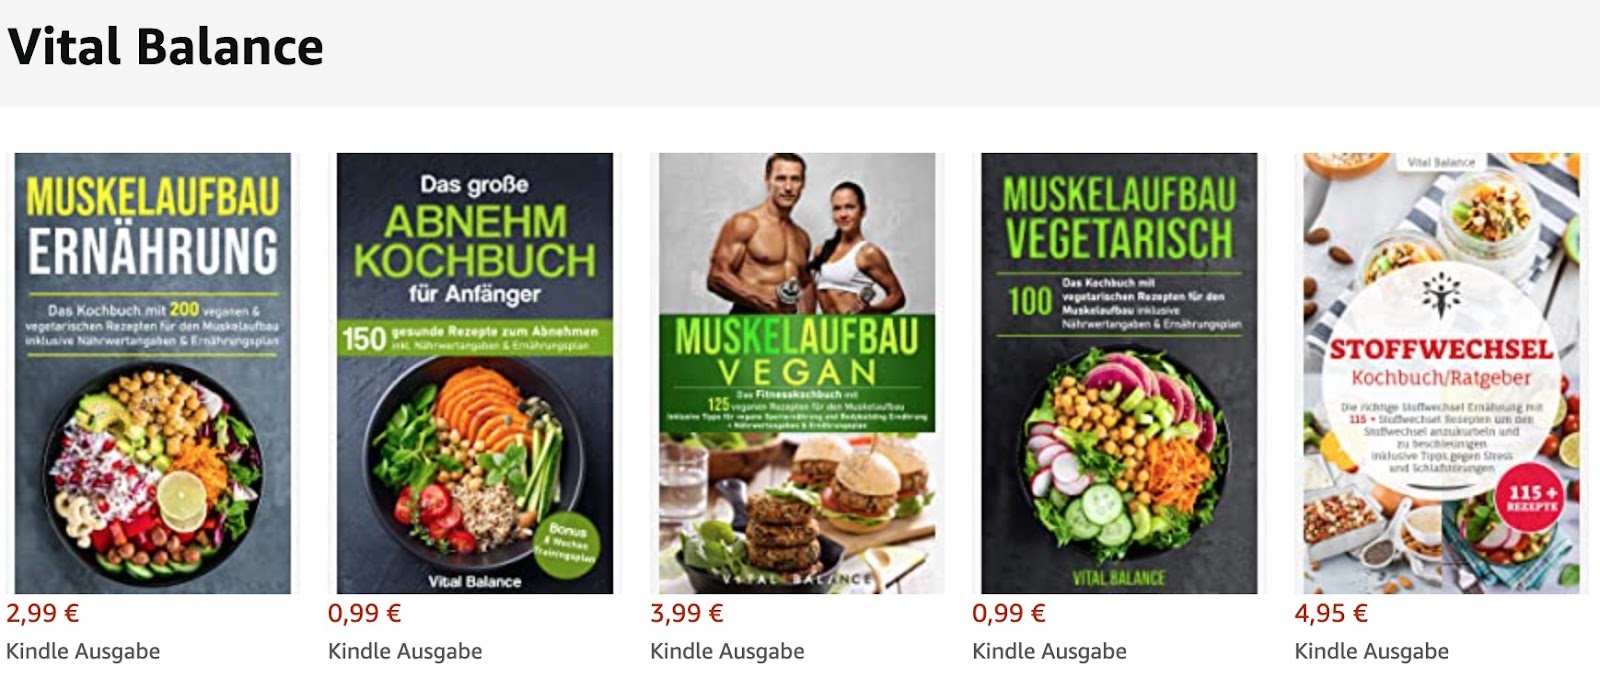Click the 3,99 € price link
Image resolution: width=1600 pixels, height=690 pixels.
click(687, 613)
